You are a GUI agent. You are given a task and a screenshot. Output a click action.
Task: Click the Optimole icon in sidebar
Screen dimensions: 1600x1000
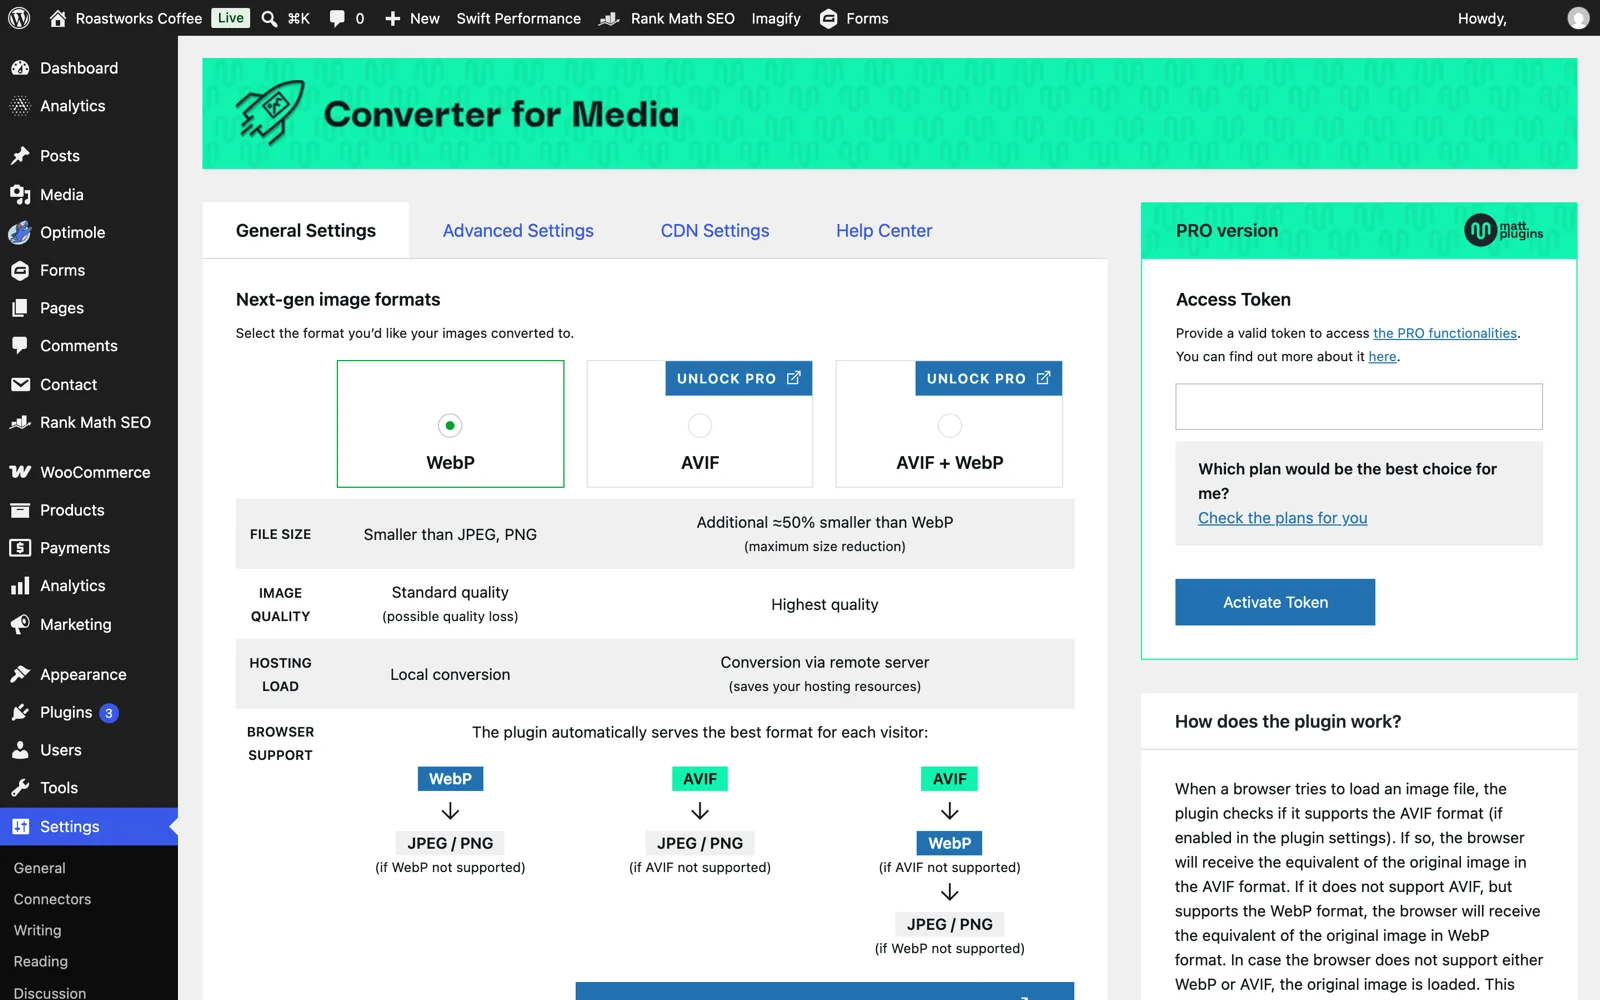pos(20,232)
